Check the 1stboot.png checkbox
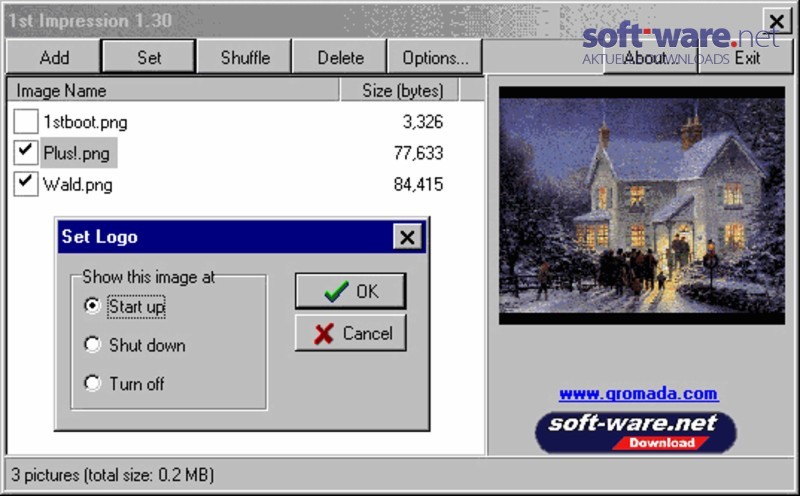800x496 pixels. [x=26, y=121]
